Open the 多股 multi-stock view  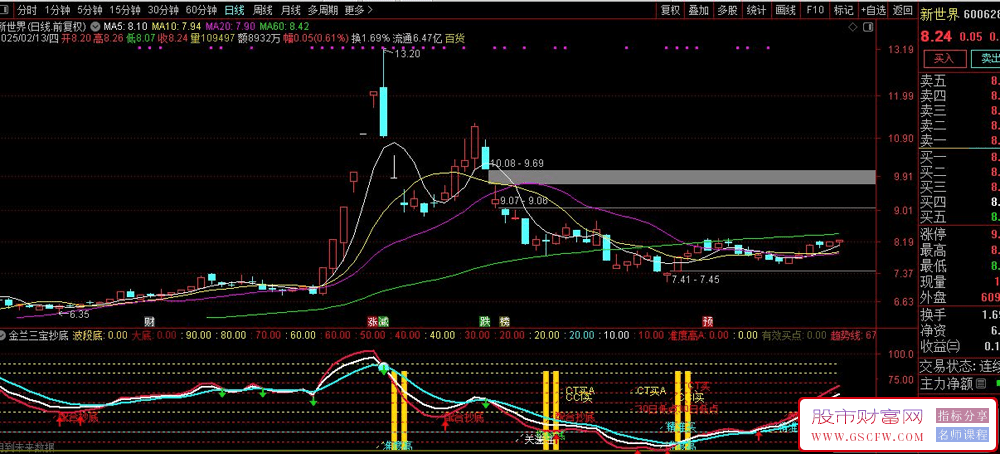pos(728,10)
